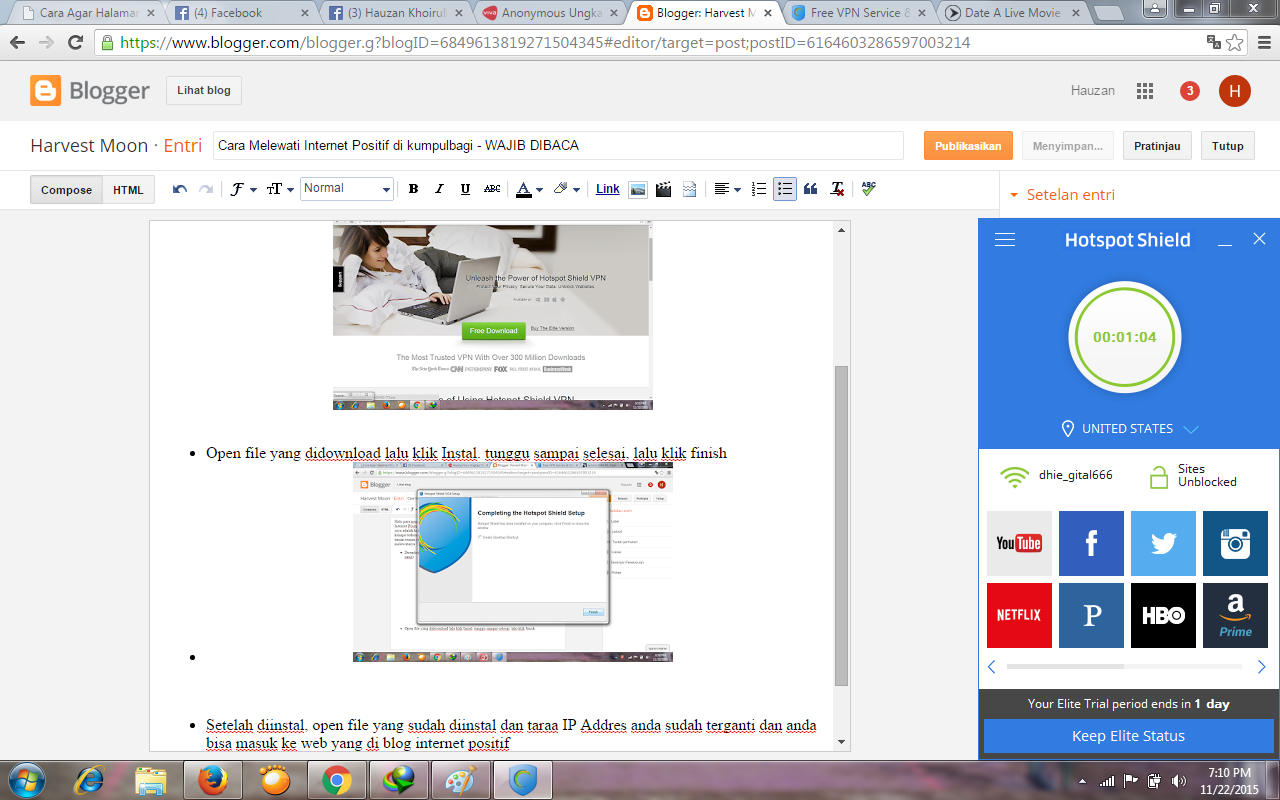Click the post title input field
This screenshot has height=800, width=1280.
click(x=558, y=146)
